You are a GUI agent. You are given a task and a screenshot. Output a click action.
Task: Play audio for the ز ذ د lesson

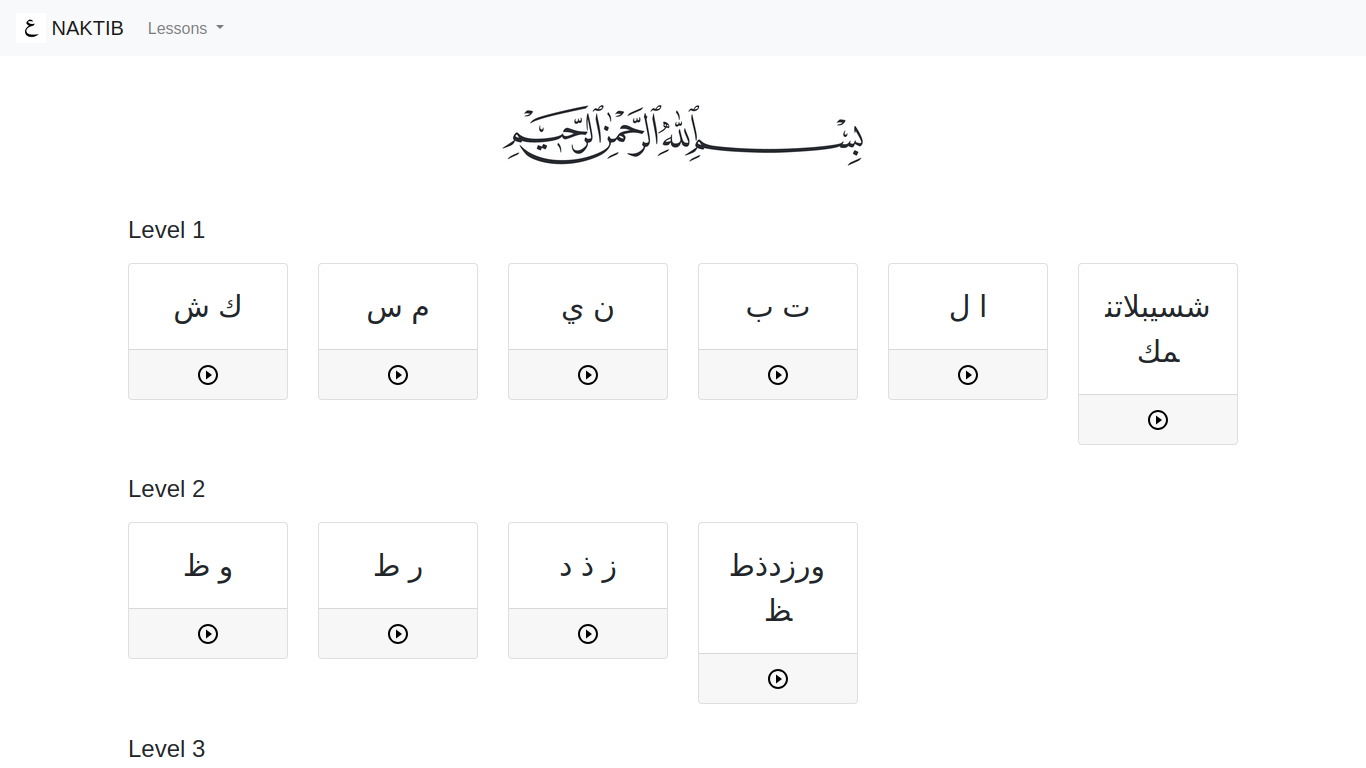click(587, 633)
